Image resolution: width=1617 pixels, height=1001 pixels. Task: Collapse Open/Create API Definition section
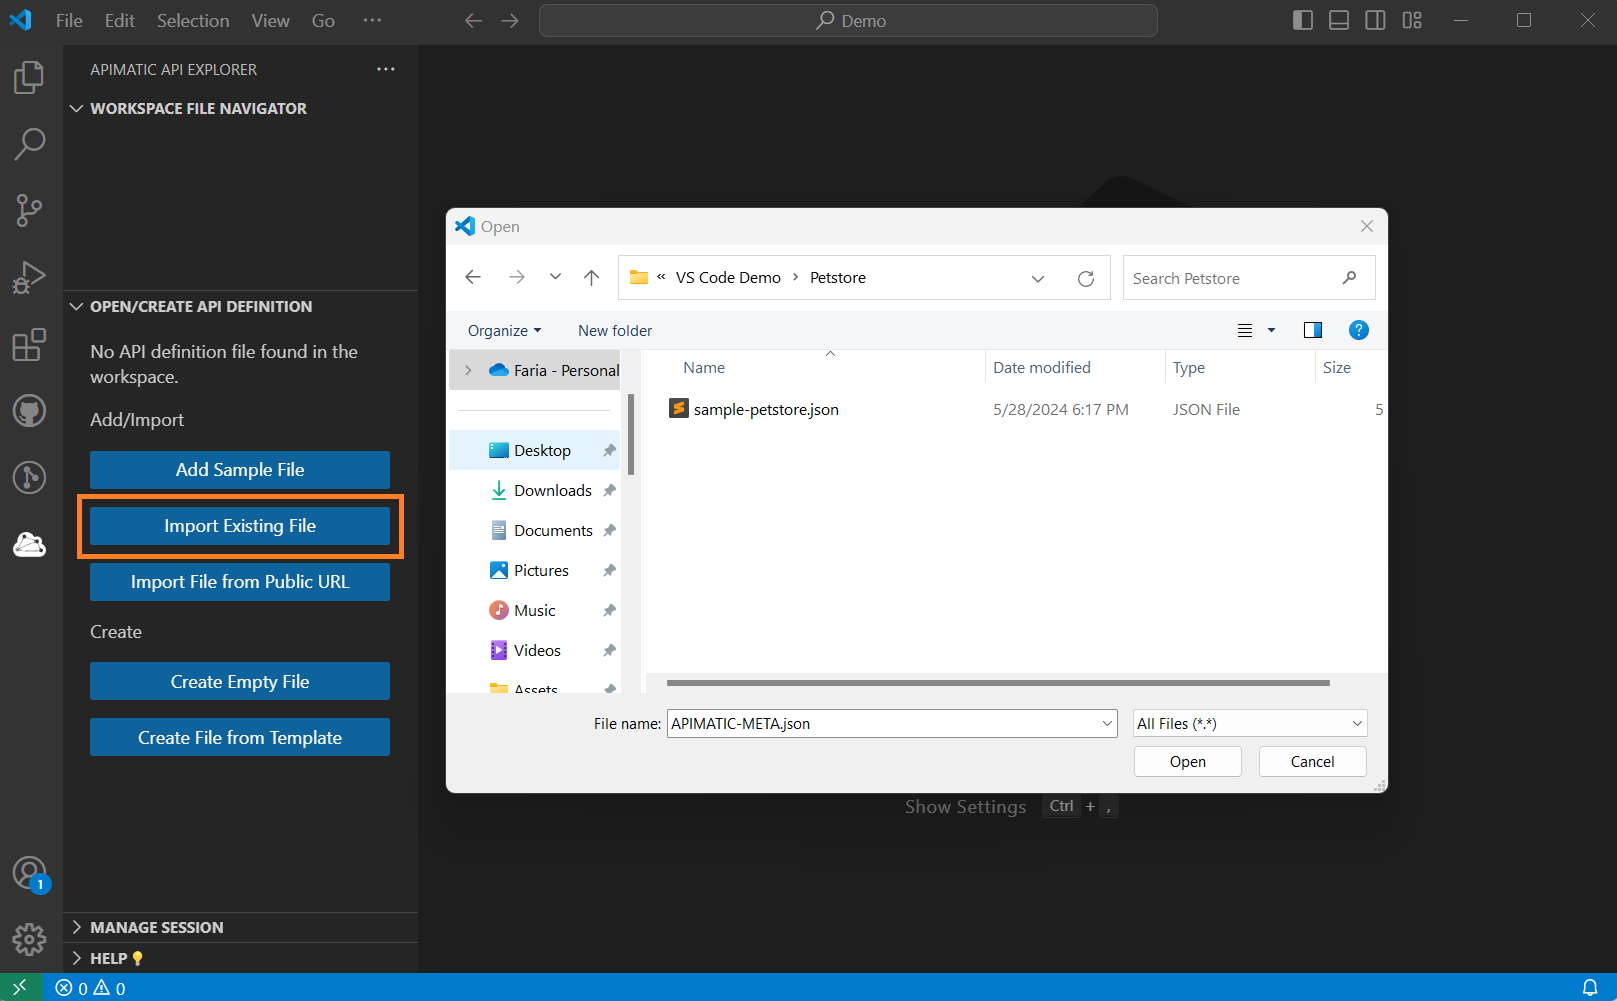pos(76,306)
